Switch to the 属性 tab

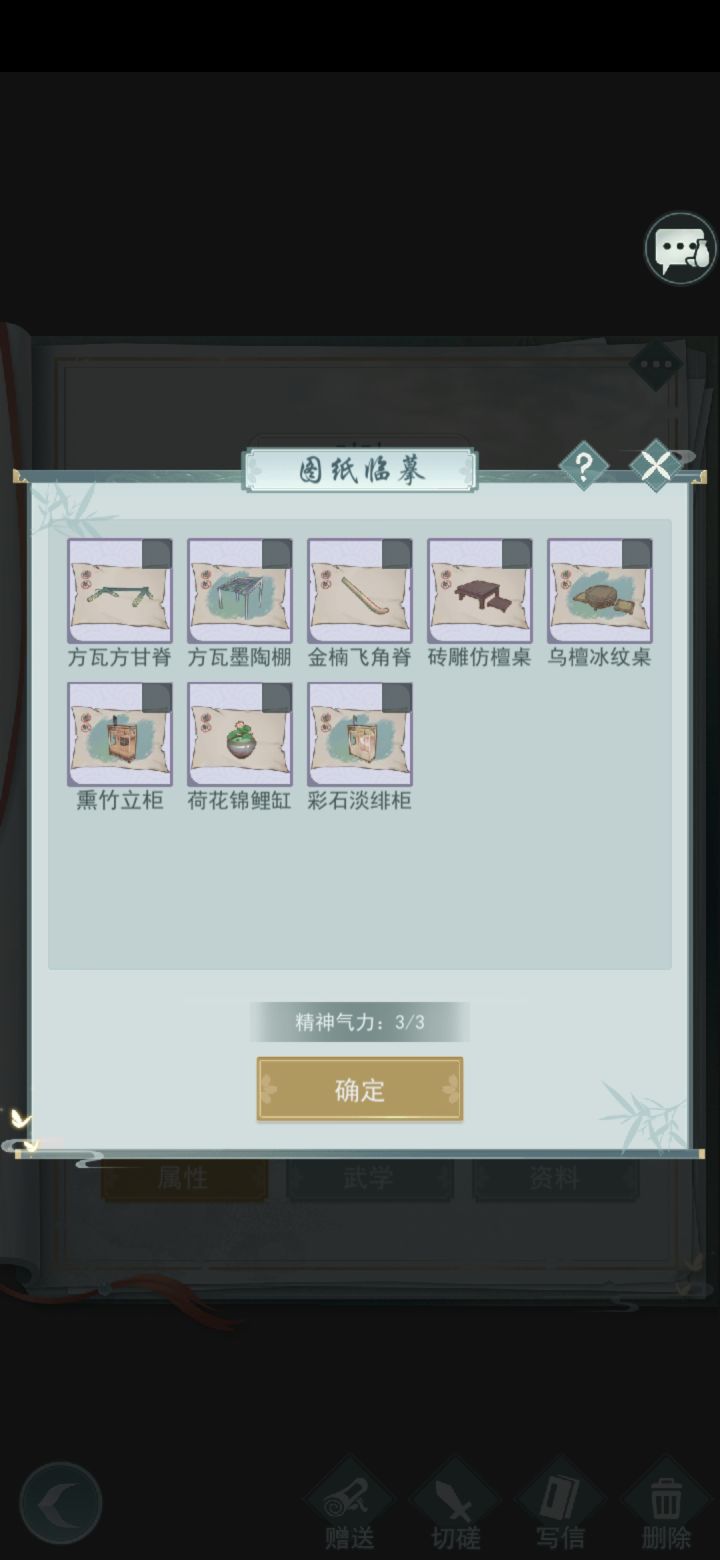[183, 1179]
